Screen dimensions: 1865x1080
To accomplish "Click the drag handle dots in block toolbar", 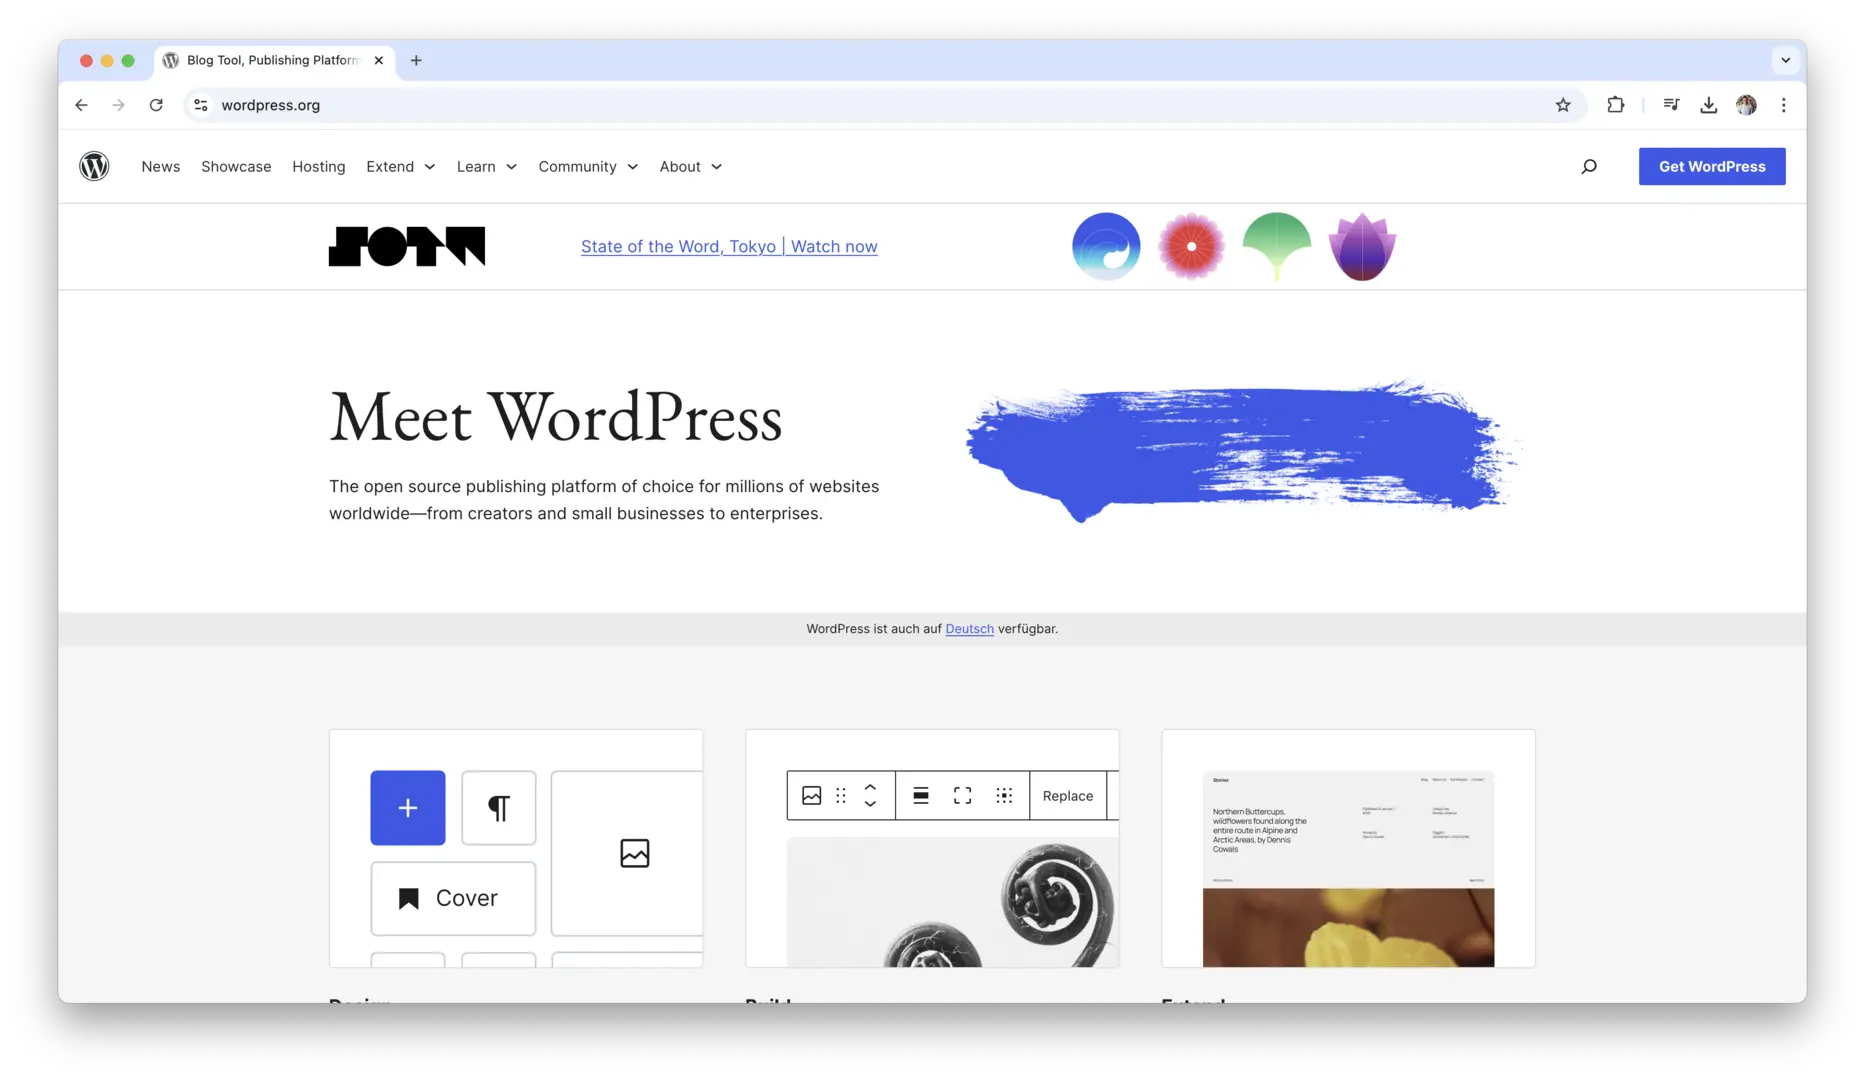I will (841, 796).
